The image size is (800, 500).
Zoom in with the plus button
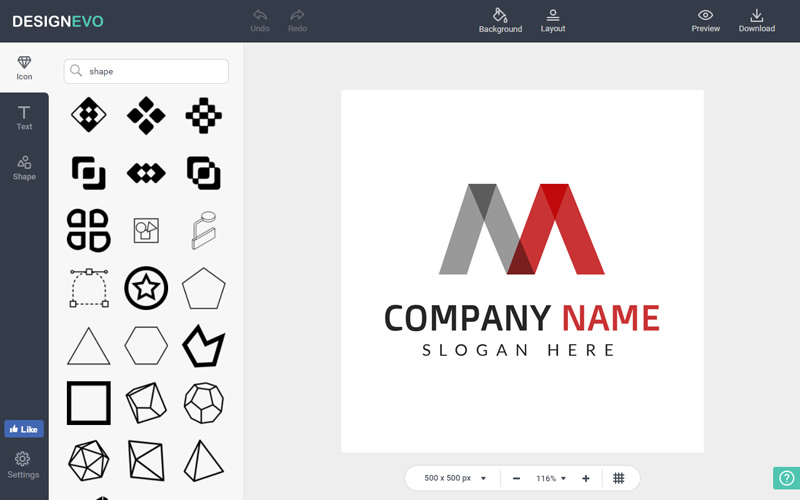(x=586, y=478)
